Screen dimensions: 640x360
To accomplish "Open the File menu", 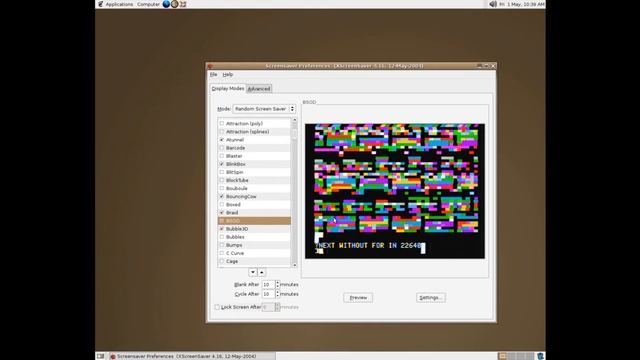I will click(x=213, y=74).
